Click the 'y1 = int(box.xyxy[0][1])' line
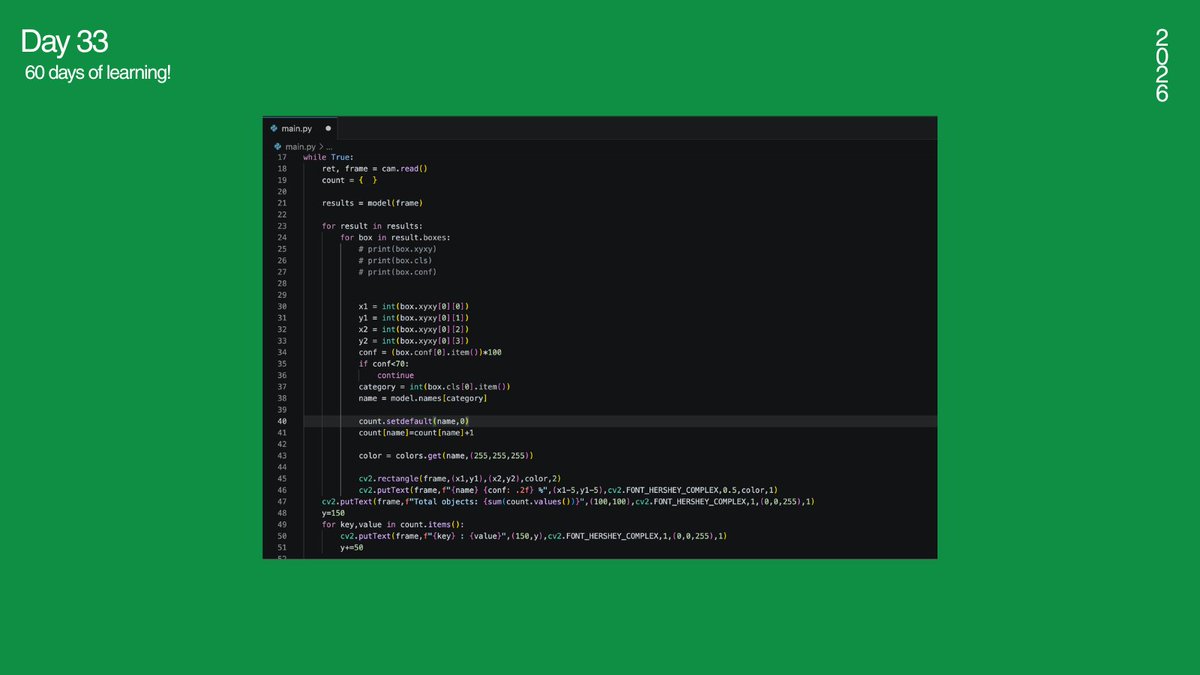Viewport: 1200px width, 675px height. point(414,318)
